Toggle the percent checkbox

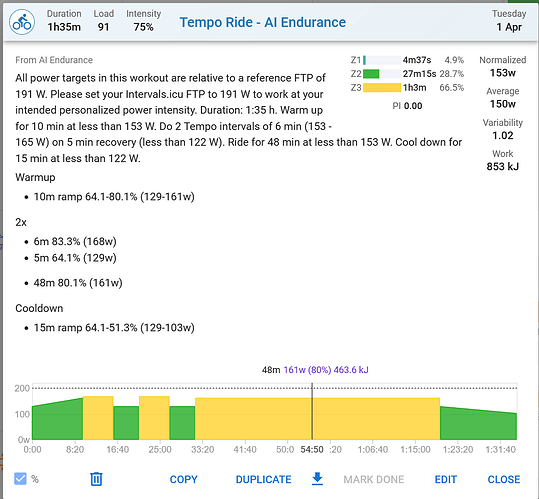[x=20, y=479]
